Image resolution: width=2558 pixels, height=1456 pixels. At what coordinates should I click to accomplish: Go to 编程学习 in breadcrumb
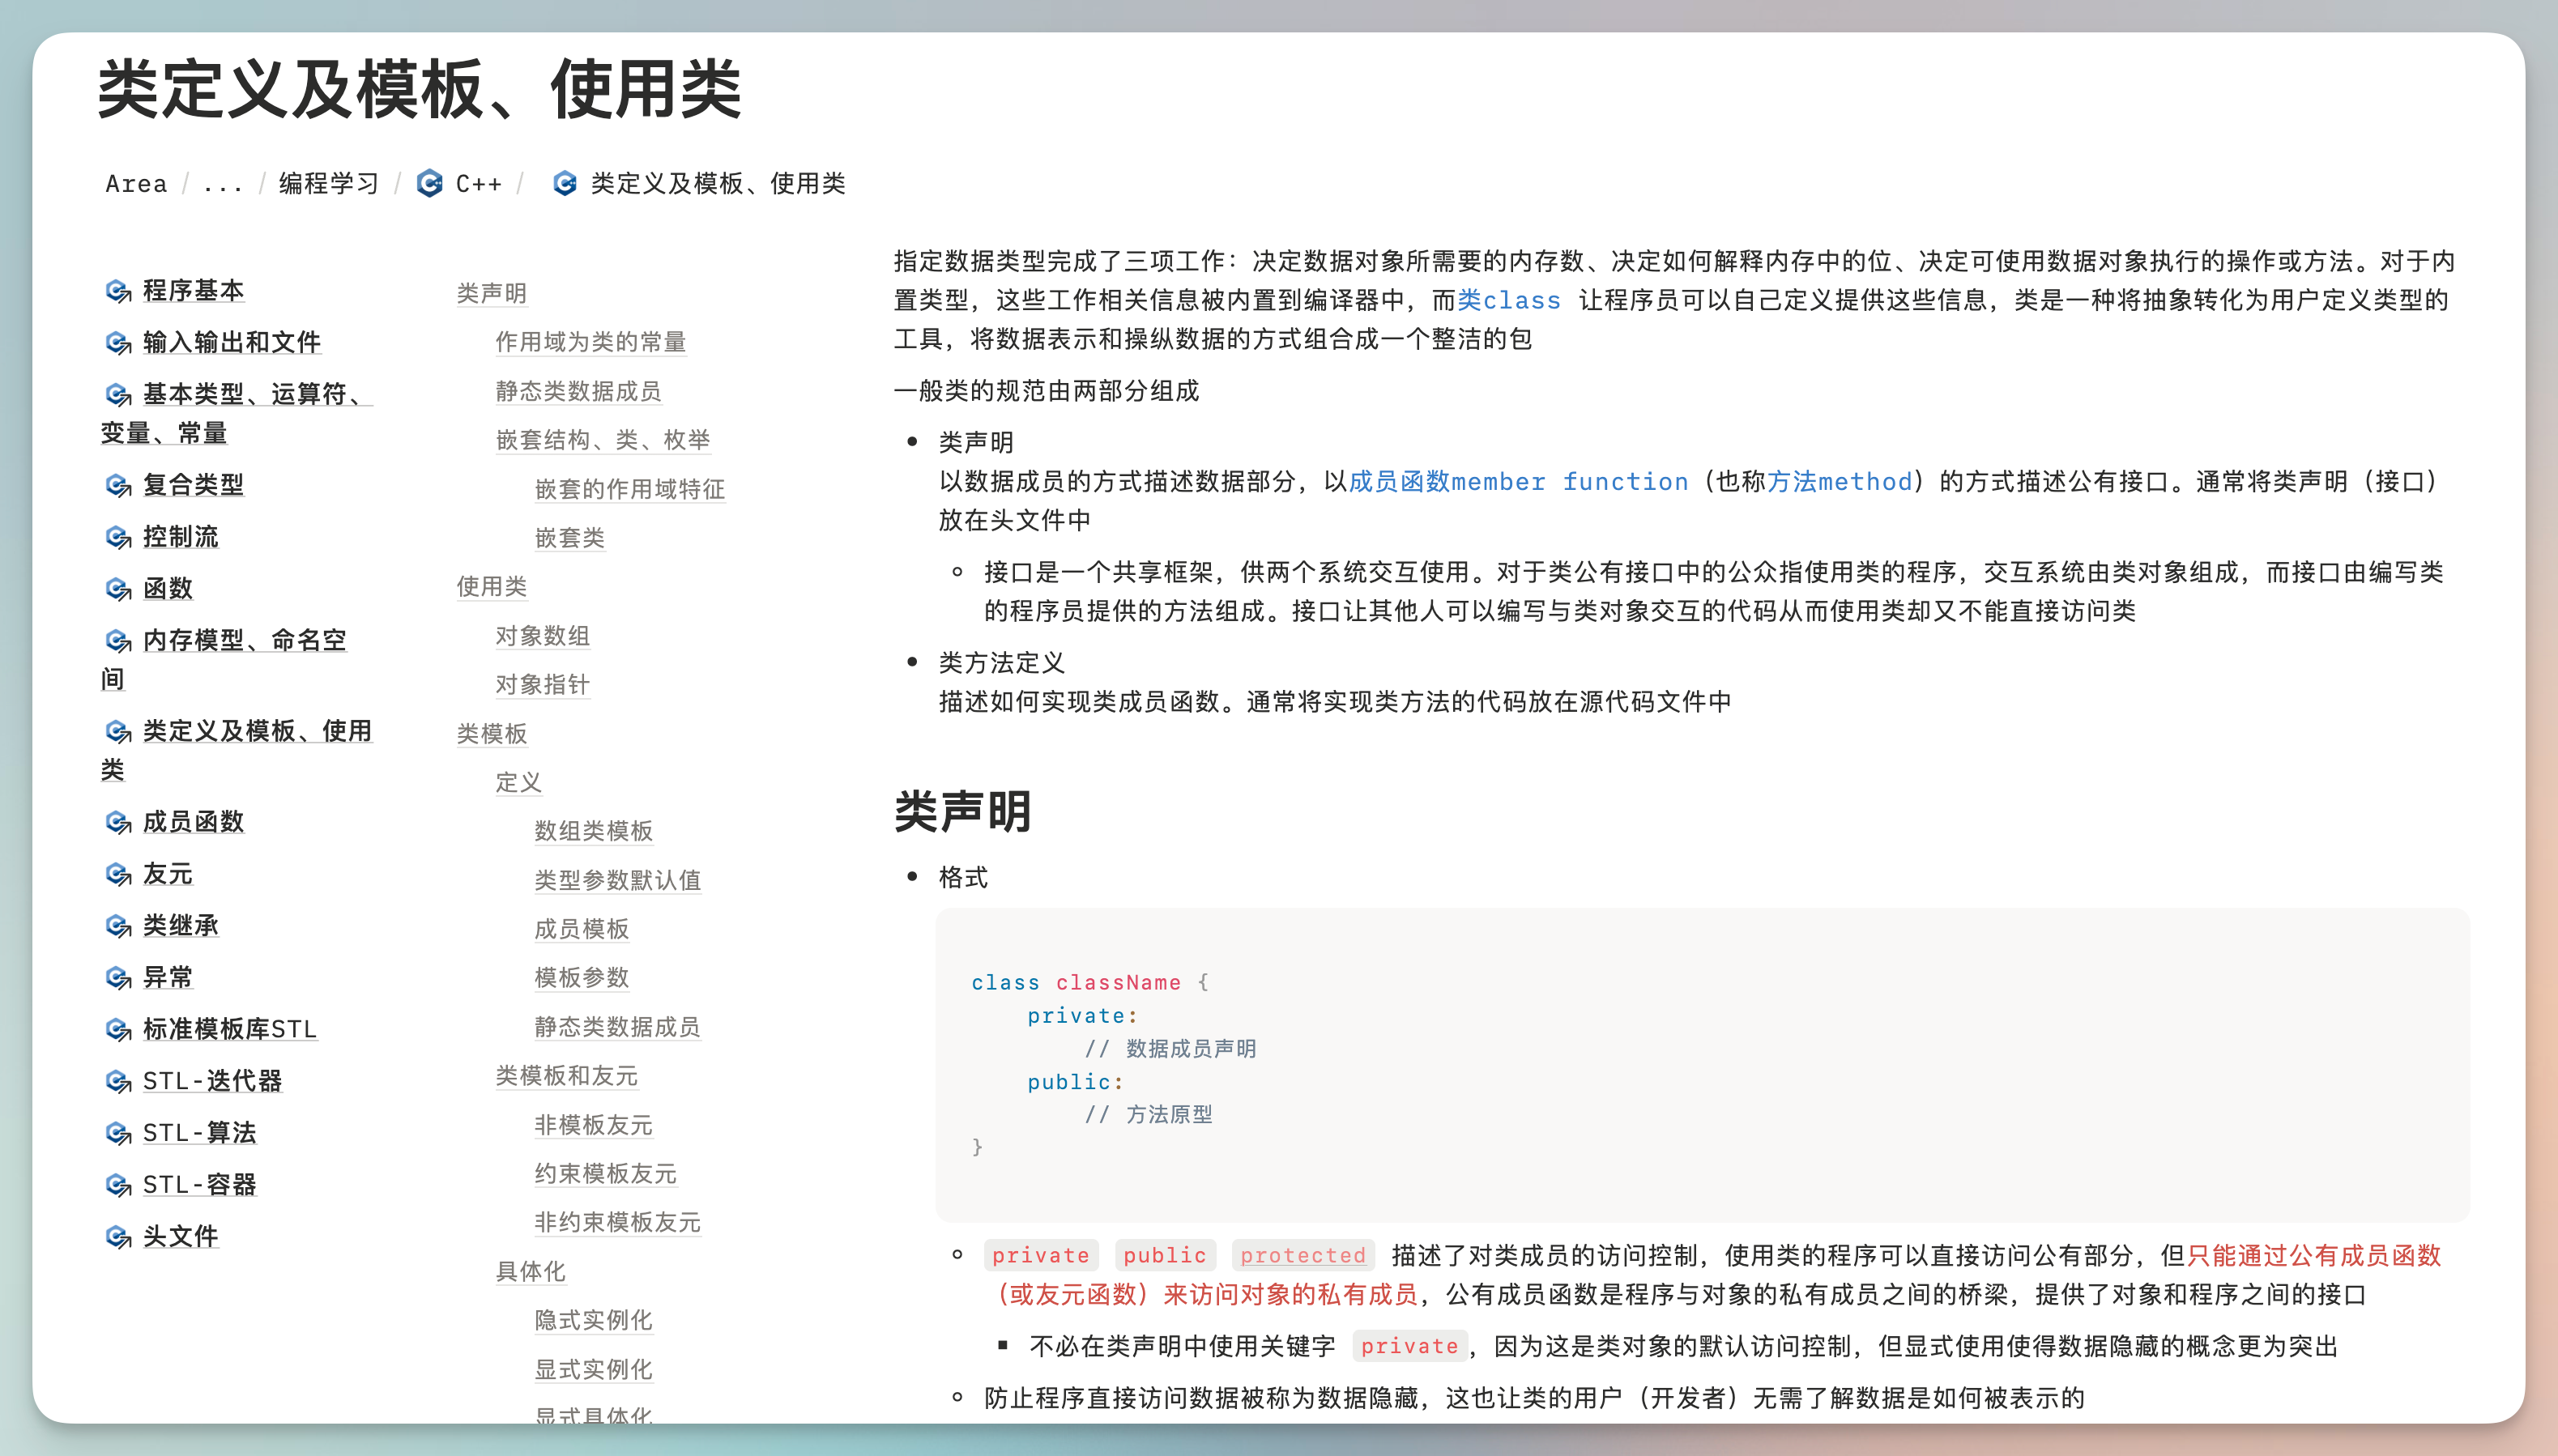tap(329, 184)
